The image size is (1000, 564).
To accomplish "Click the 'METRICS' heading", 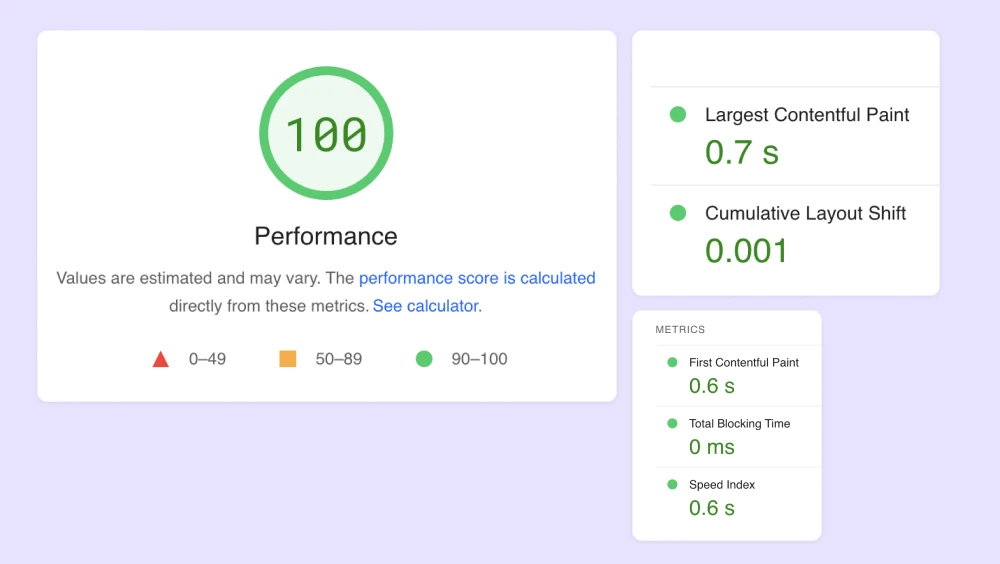I will [680, 330].
